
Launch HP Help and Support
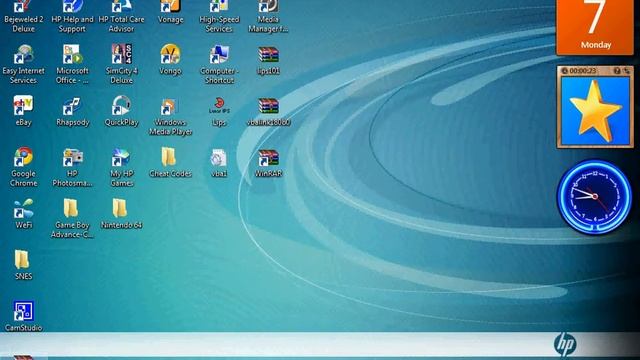(72, 16)
